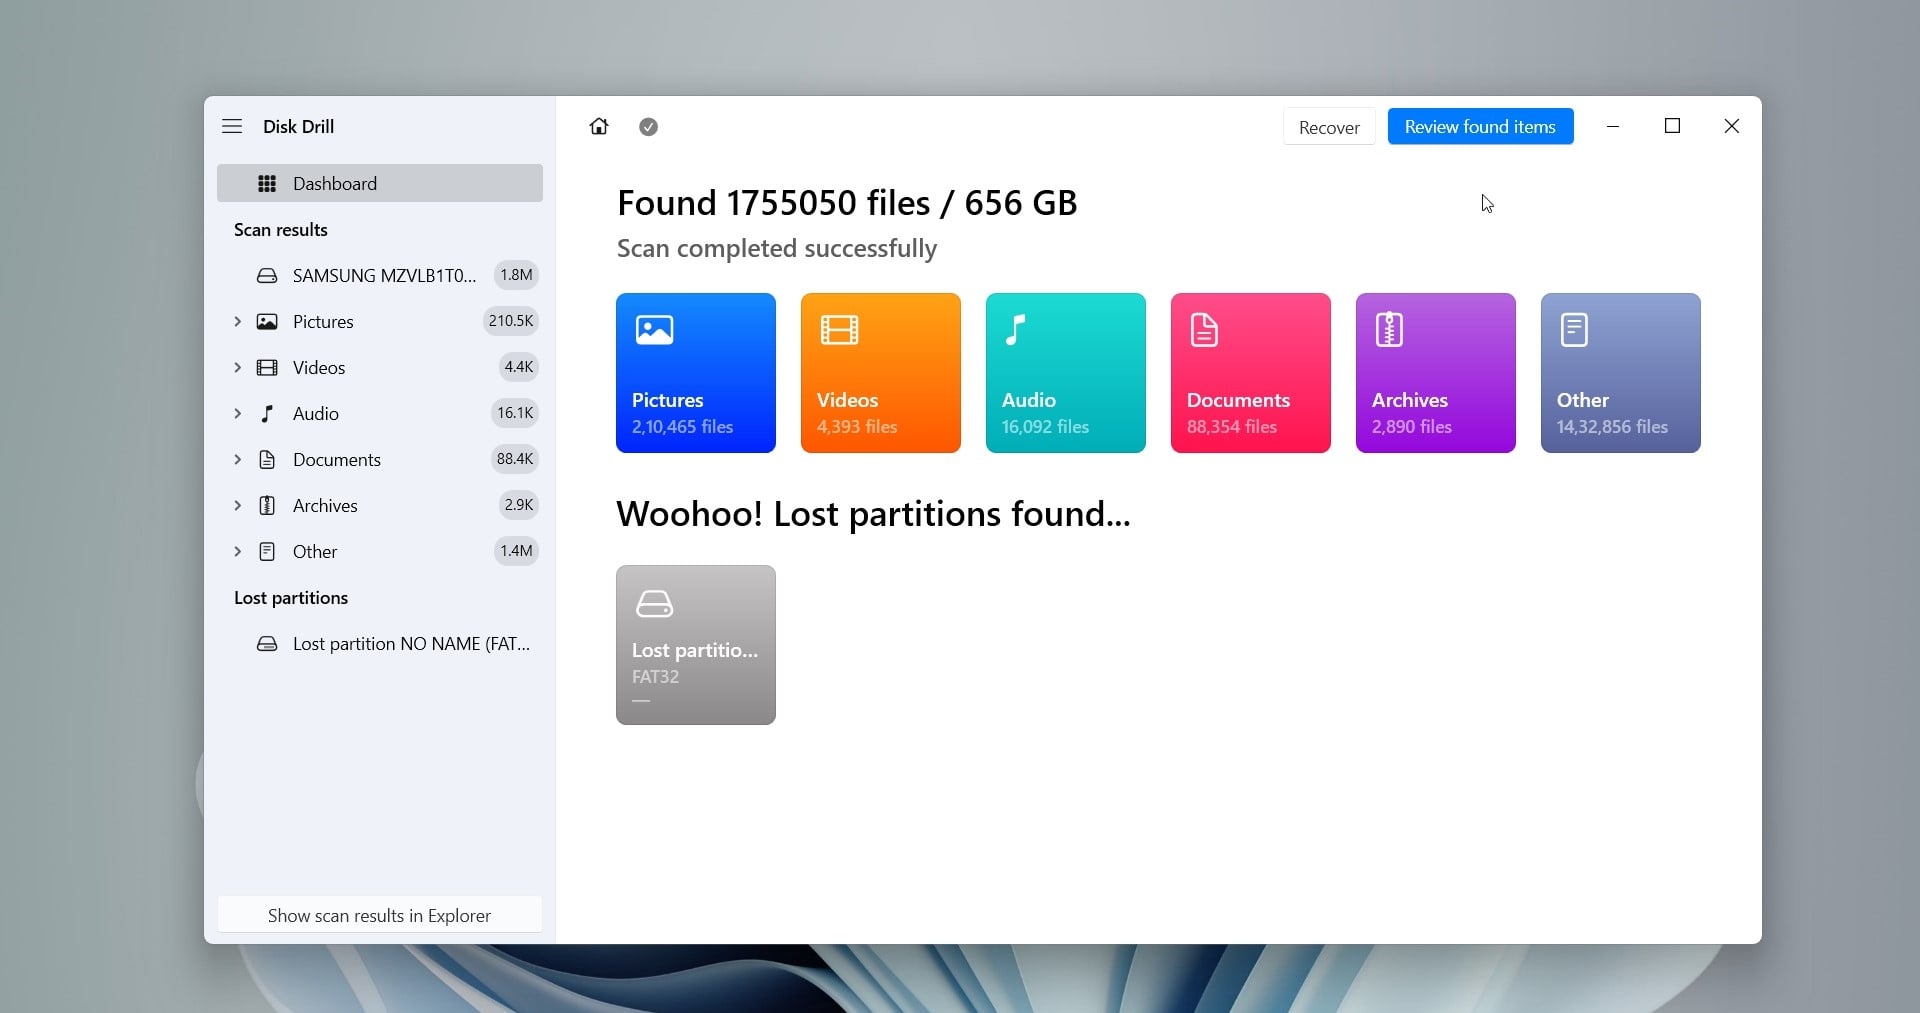Click Show scan results in Explorer
The width and height of the screenshot is (1920, 1013).
380,915
